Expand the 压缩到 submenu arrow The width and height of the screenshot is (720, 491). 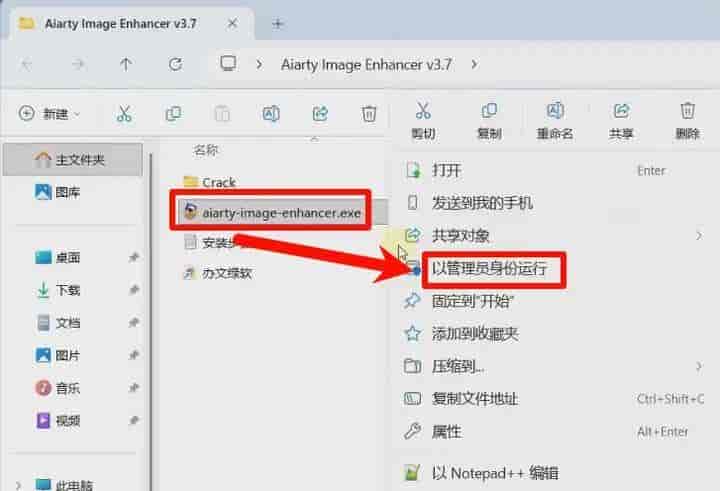[x=699, y=367]
